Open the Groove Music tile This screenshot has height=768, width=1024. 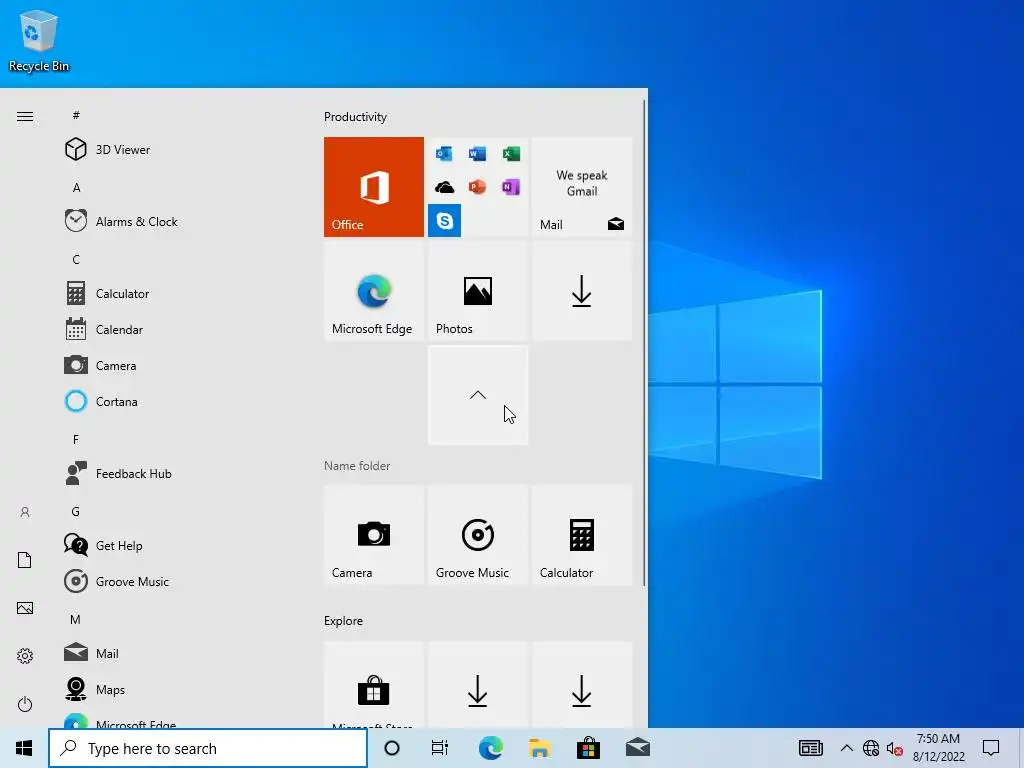(x=477, y=534)
